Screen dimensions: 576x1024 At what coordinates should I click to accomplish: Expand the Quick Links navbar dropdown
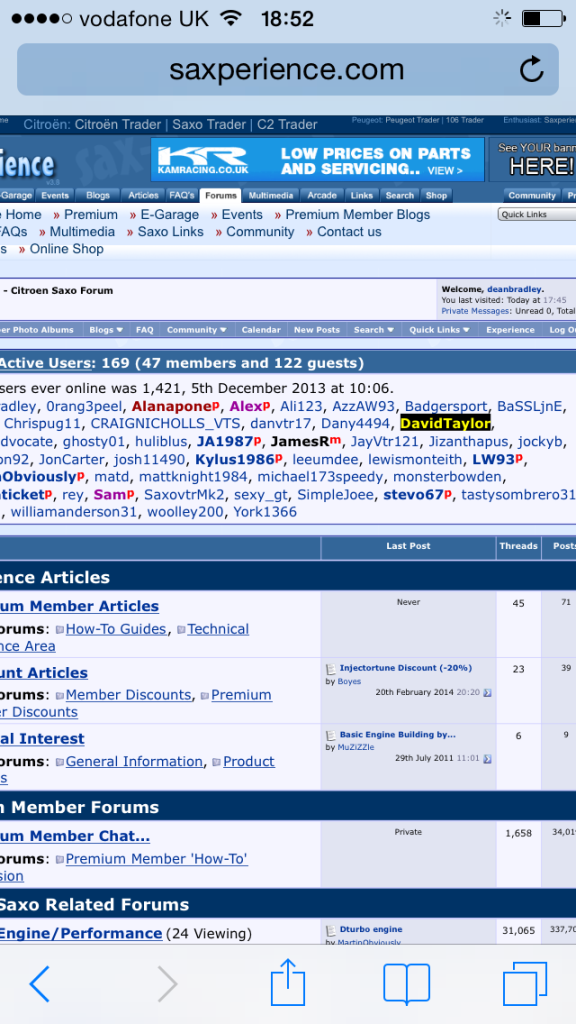[x=439, y=330]
